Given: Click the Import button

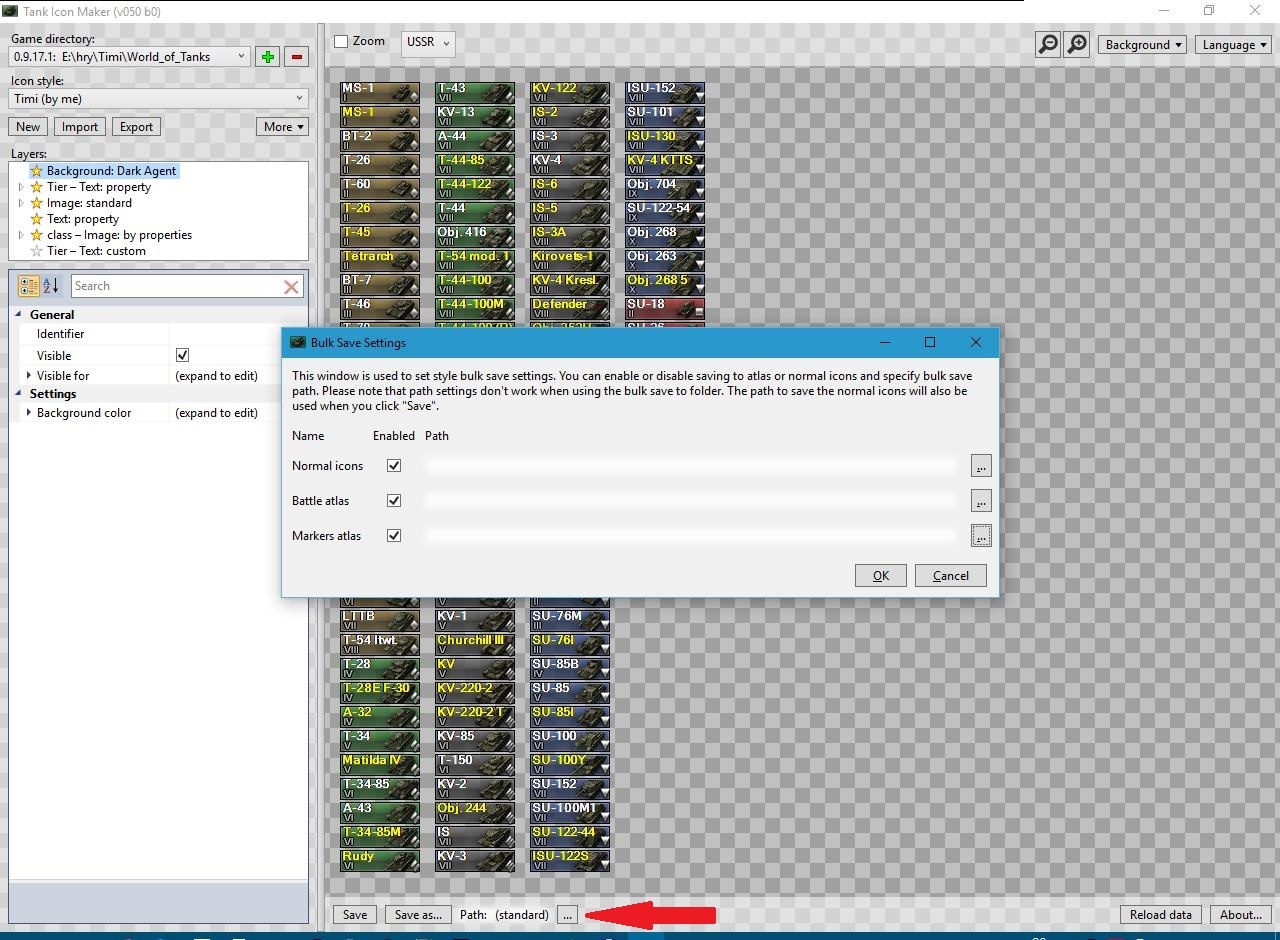Looking at the screenshot, I should pyautogui.click(x=79, y=127).
